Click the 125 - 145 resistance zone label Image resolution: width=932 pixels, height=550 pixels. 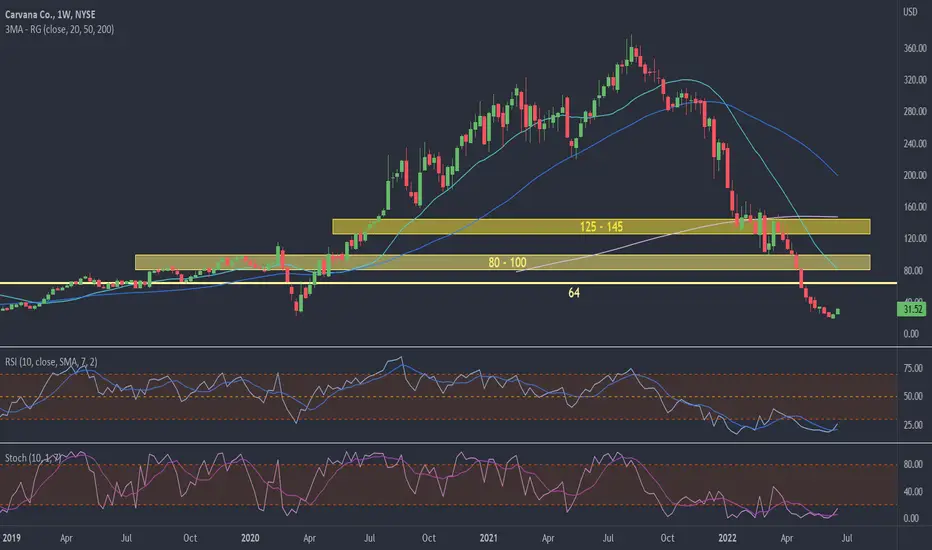click(601, 227)
